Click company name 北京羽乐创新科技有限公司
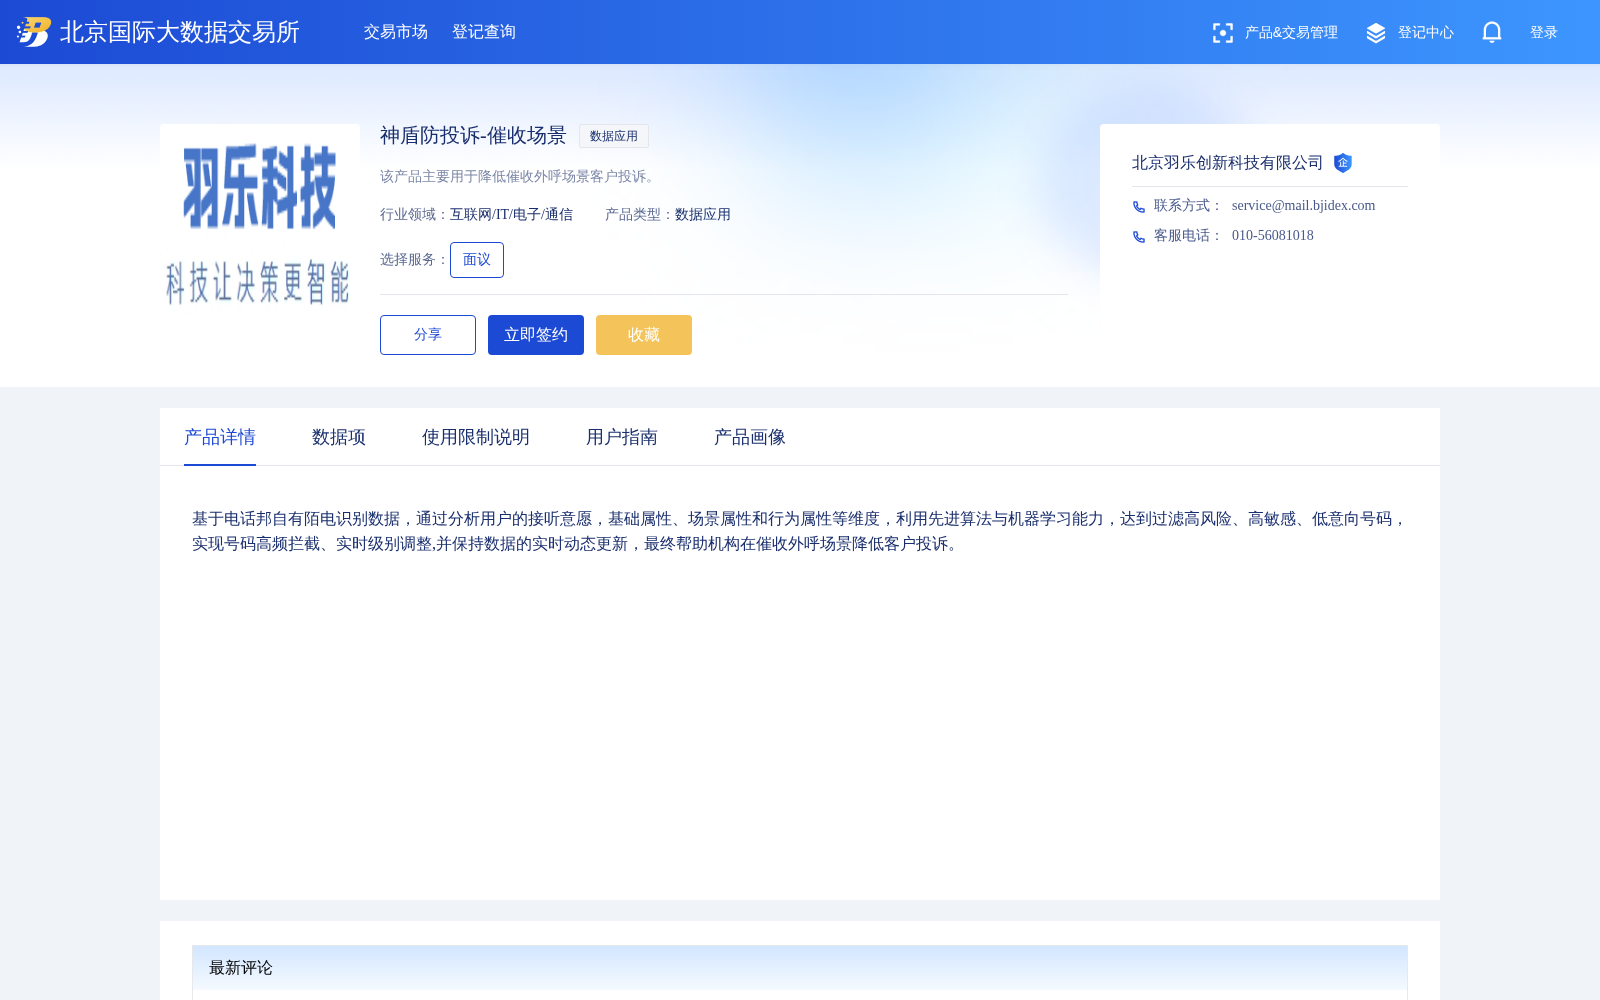1600x1000 pixels. pos(1227,163)
